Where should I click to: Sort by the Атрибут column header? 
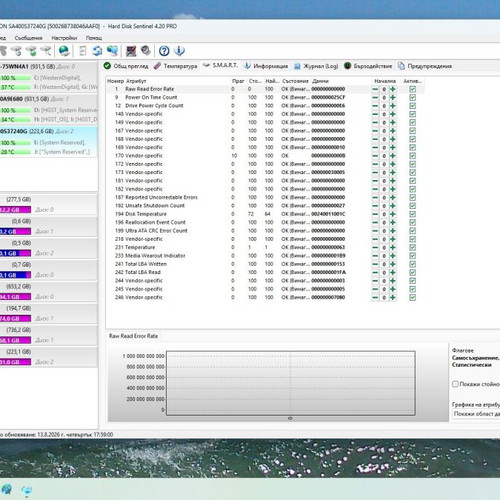(x=136, y=81)
